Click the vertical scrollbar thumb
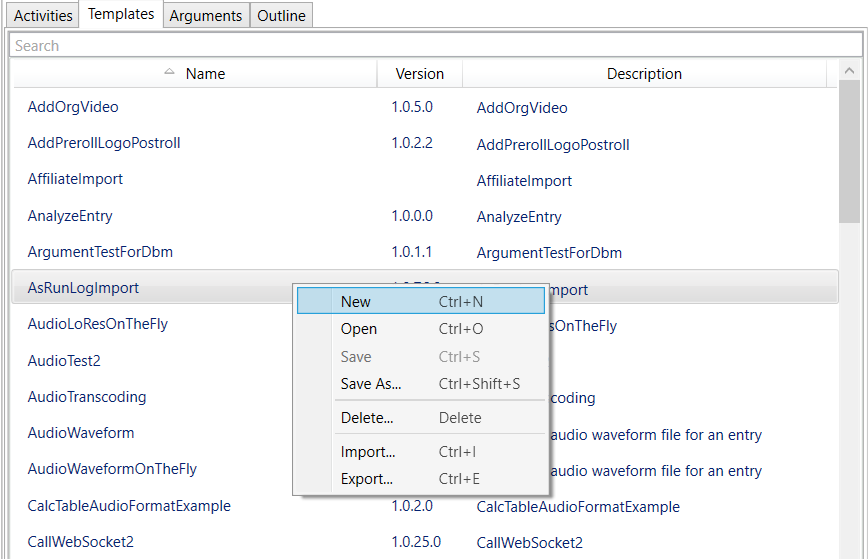 (849, 155)
